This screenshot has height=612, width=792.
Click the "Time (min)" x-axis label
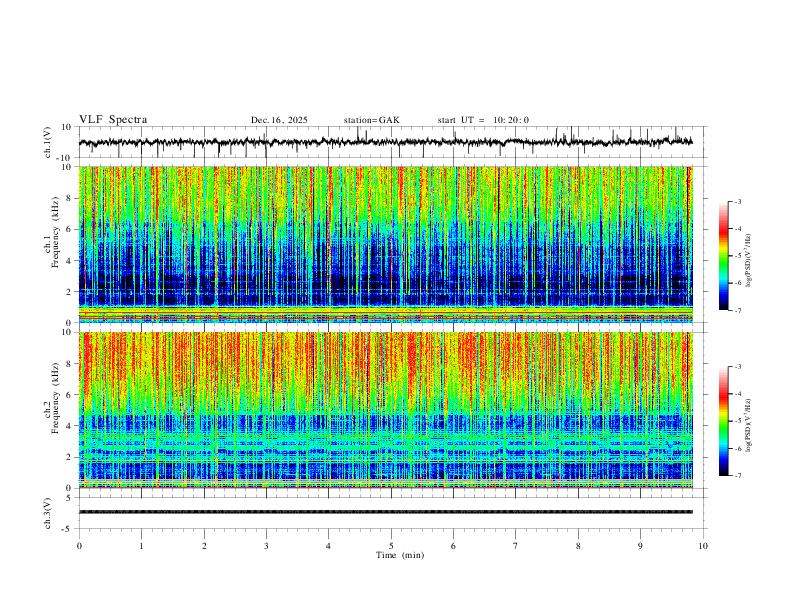coord(400,555)
